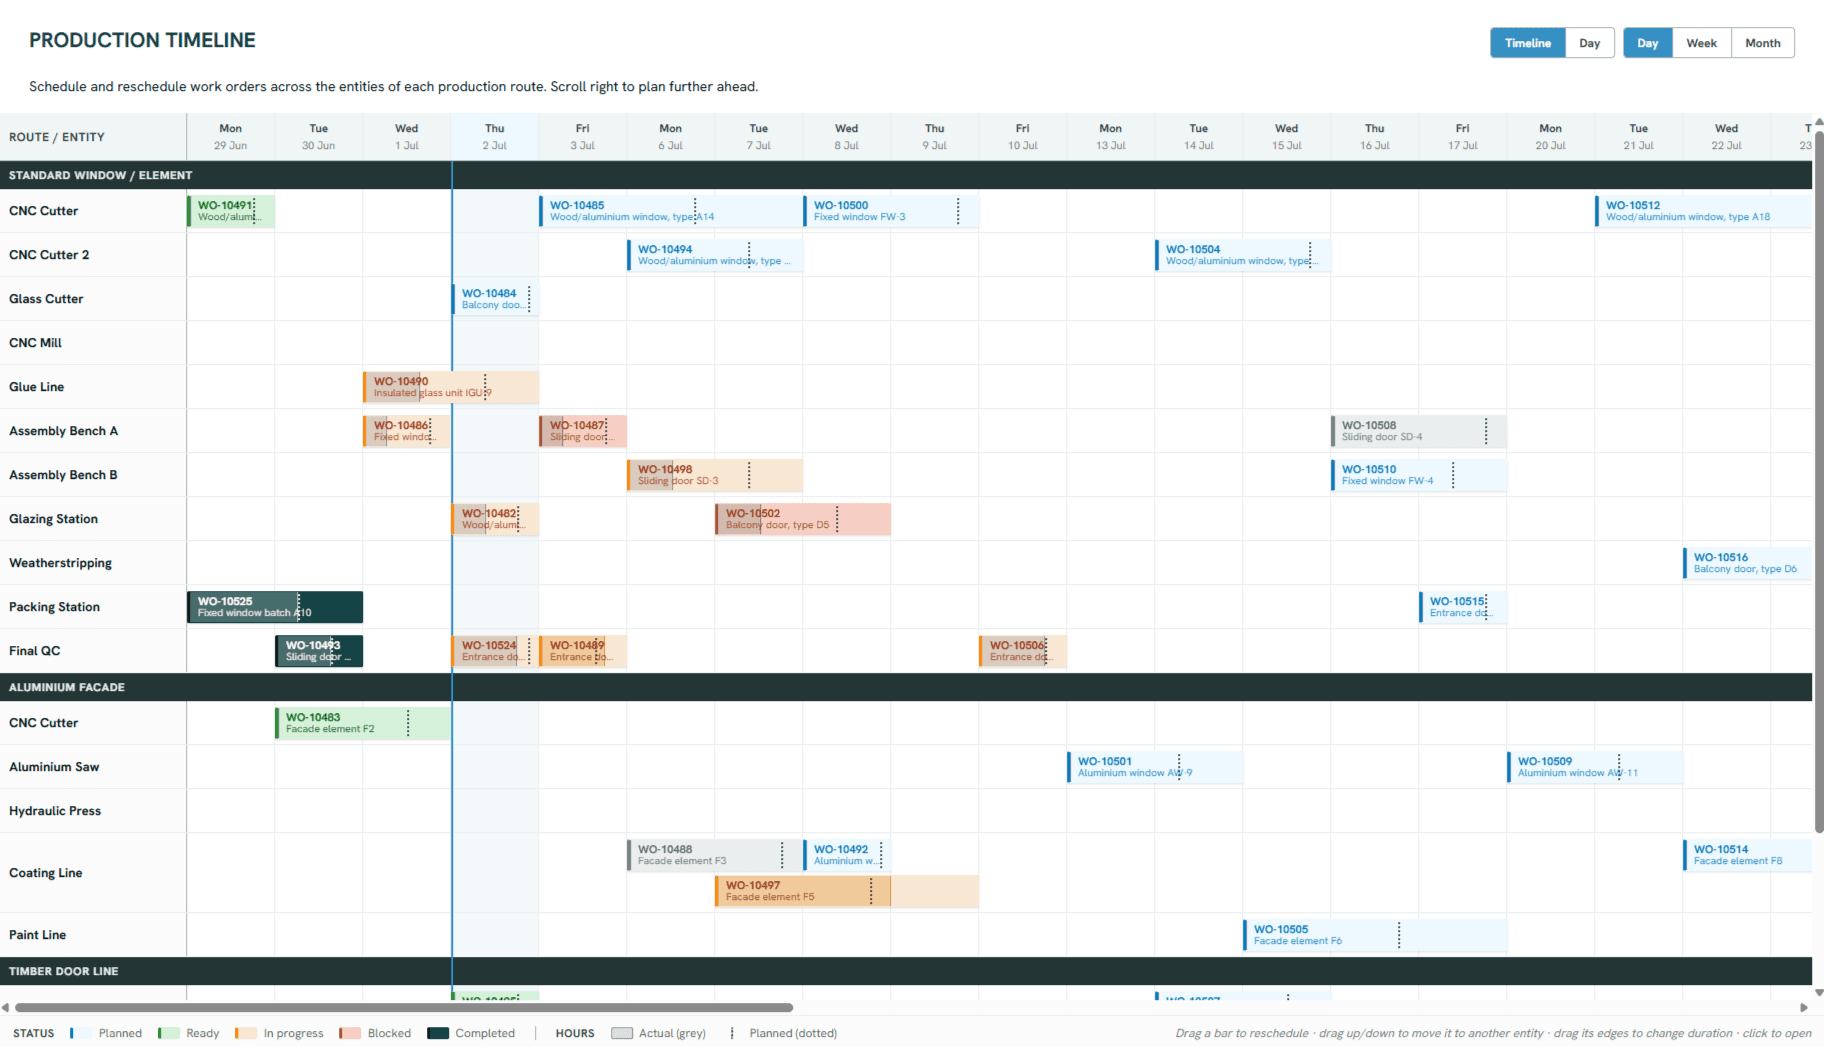Click work order WO-10504 bar
Screen dimensions: 1824x1047
(x=1243, y=255)
